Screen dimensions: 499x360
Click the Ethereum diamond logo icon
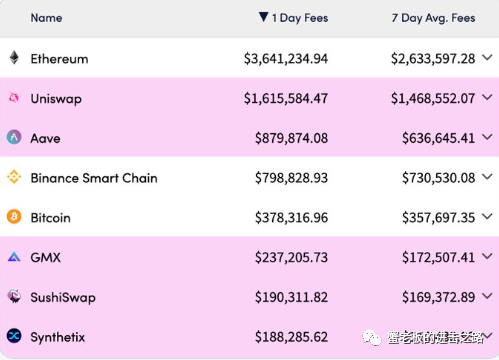pos(14,58)
